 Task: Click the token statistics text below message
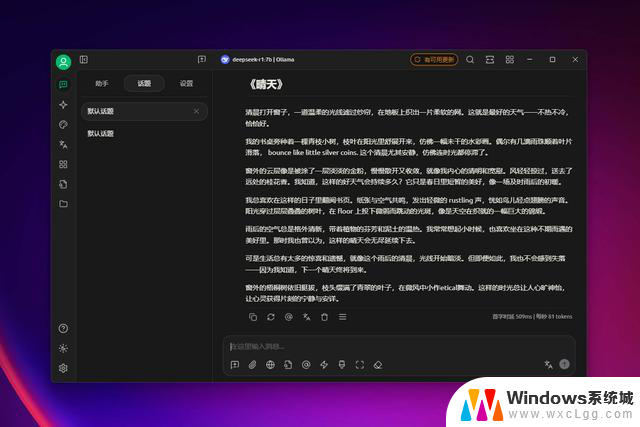532,316
